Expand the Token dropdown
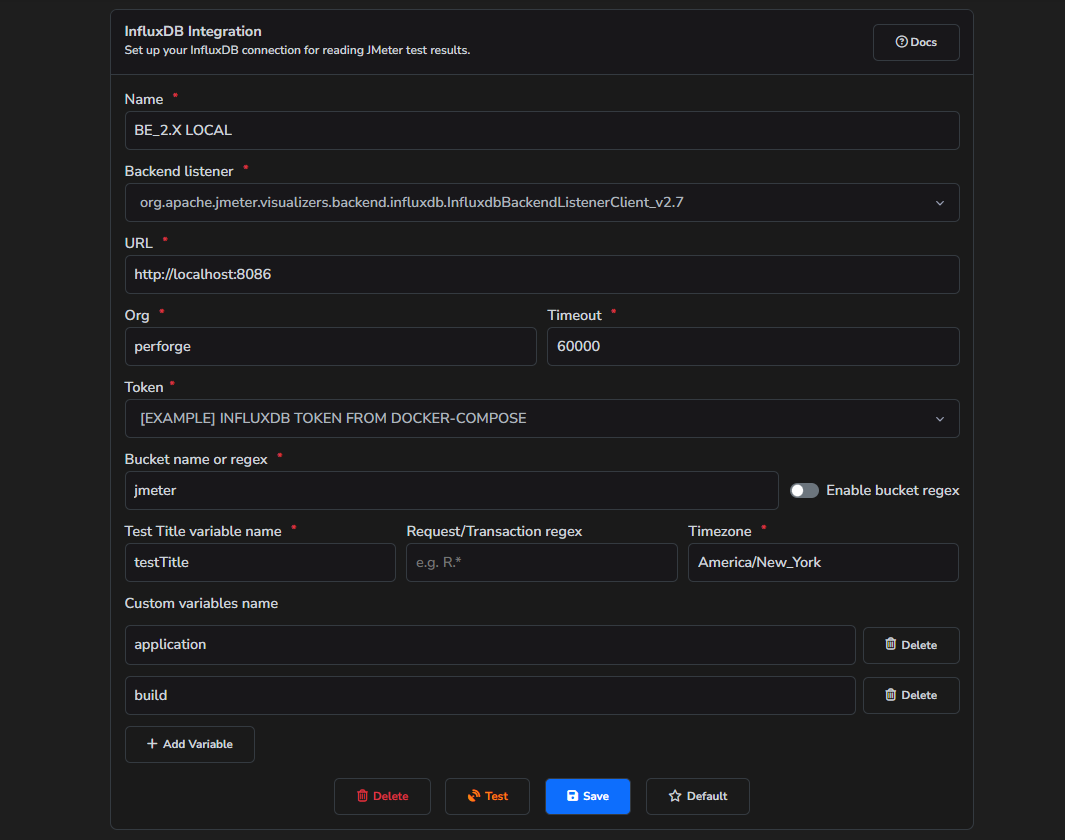Viewport: 1065px width, 840px height. (x=940, y=418)
